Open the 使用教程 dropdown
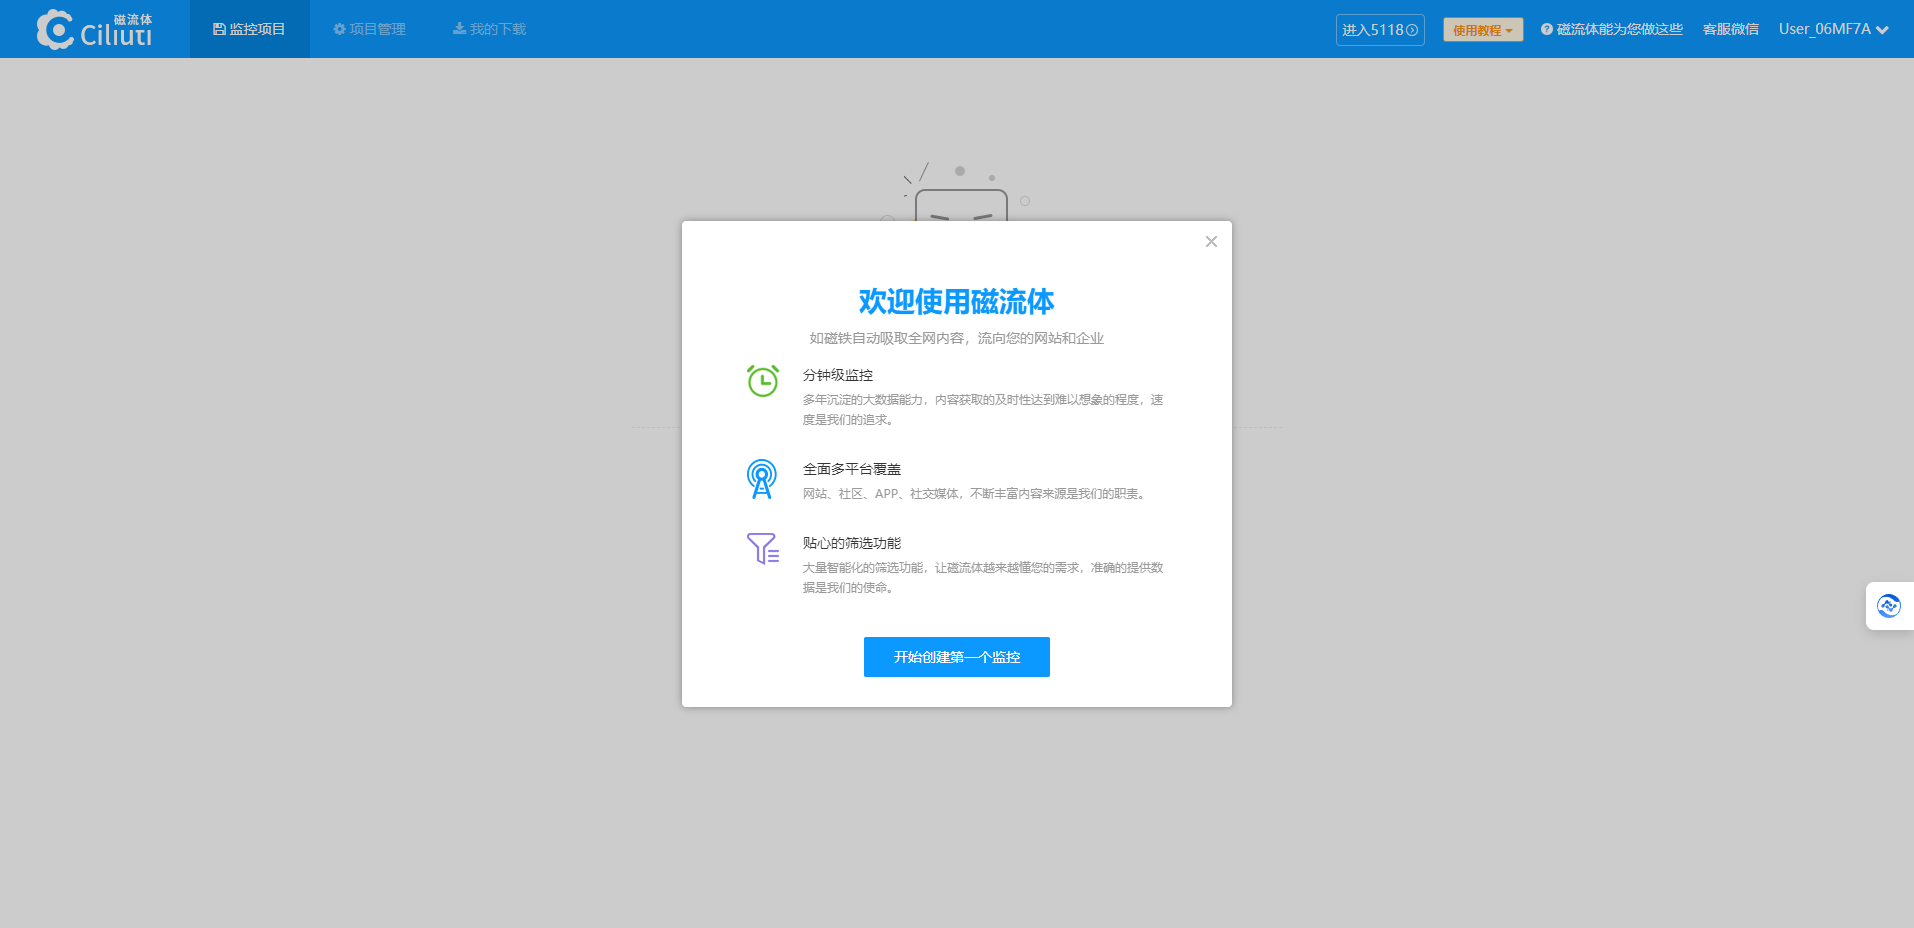 [1482, 29]
